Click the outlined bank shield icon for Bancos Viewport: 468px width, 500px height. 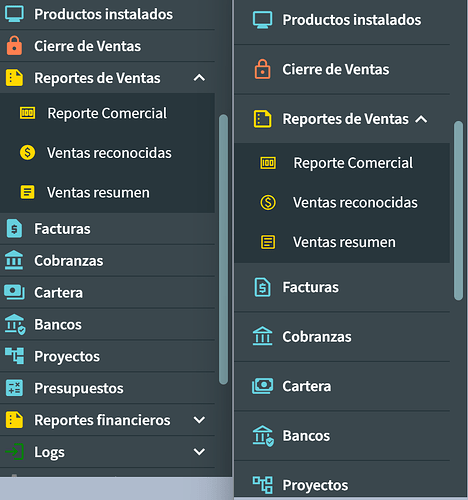pos(263,436)
